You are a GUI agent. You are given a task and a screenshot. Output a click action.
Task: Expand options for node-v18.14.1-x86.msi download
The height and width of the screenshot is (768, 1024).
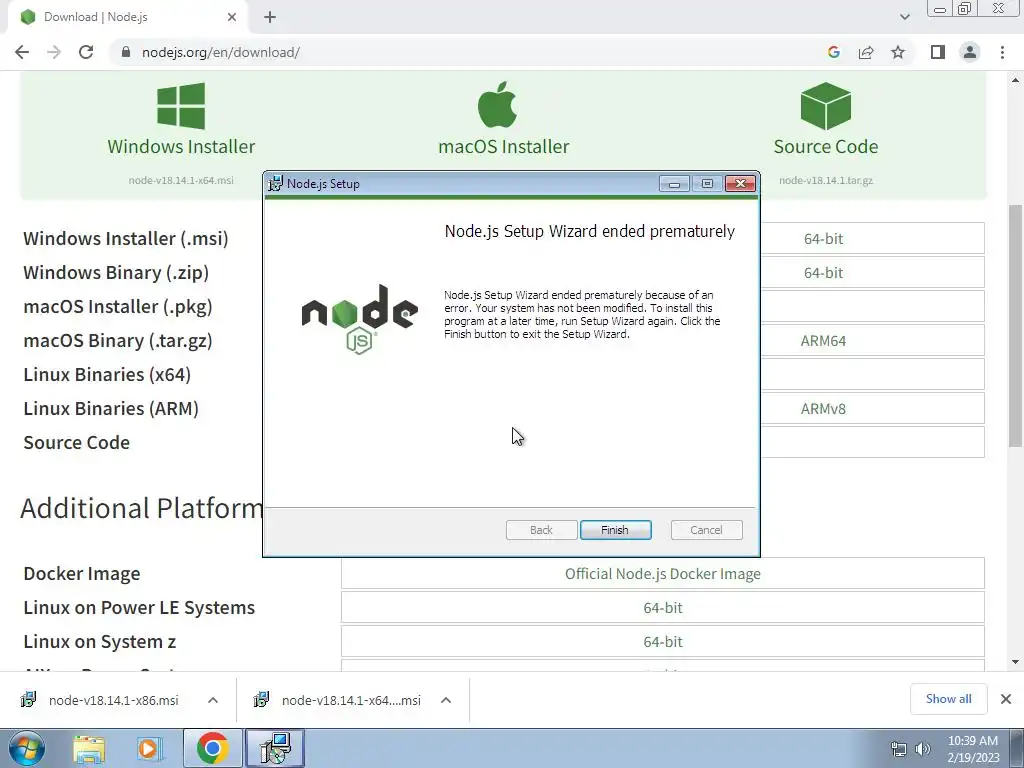[x=213, y=700]
